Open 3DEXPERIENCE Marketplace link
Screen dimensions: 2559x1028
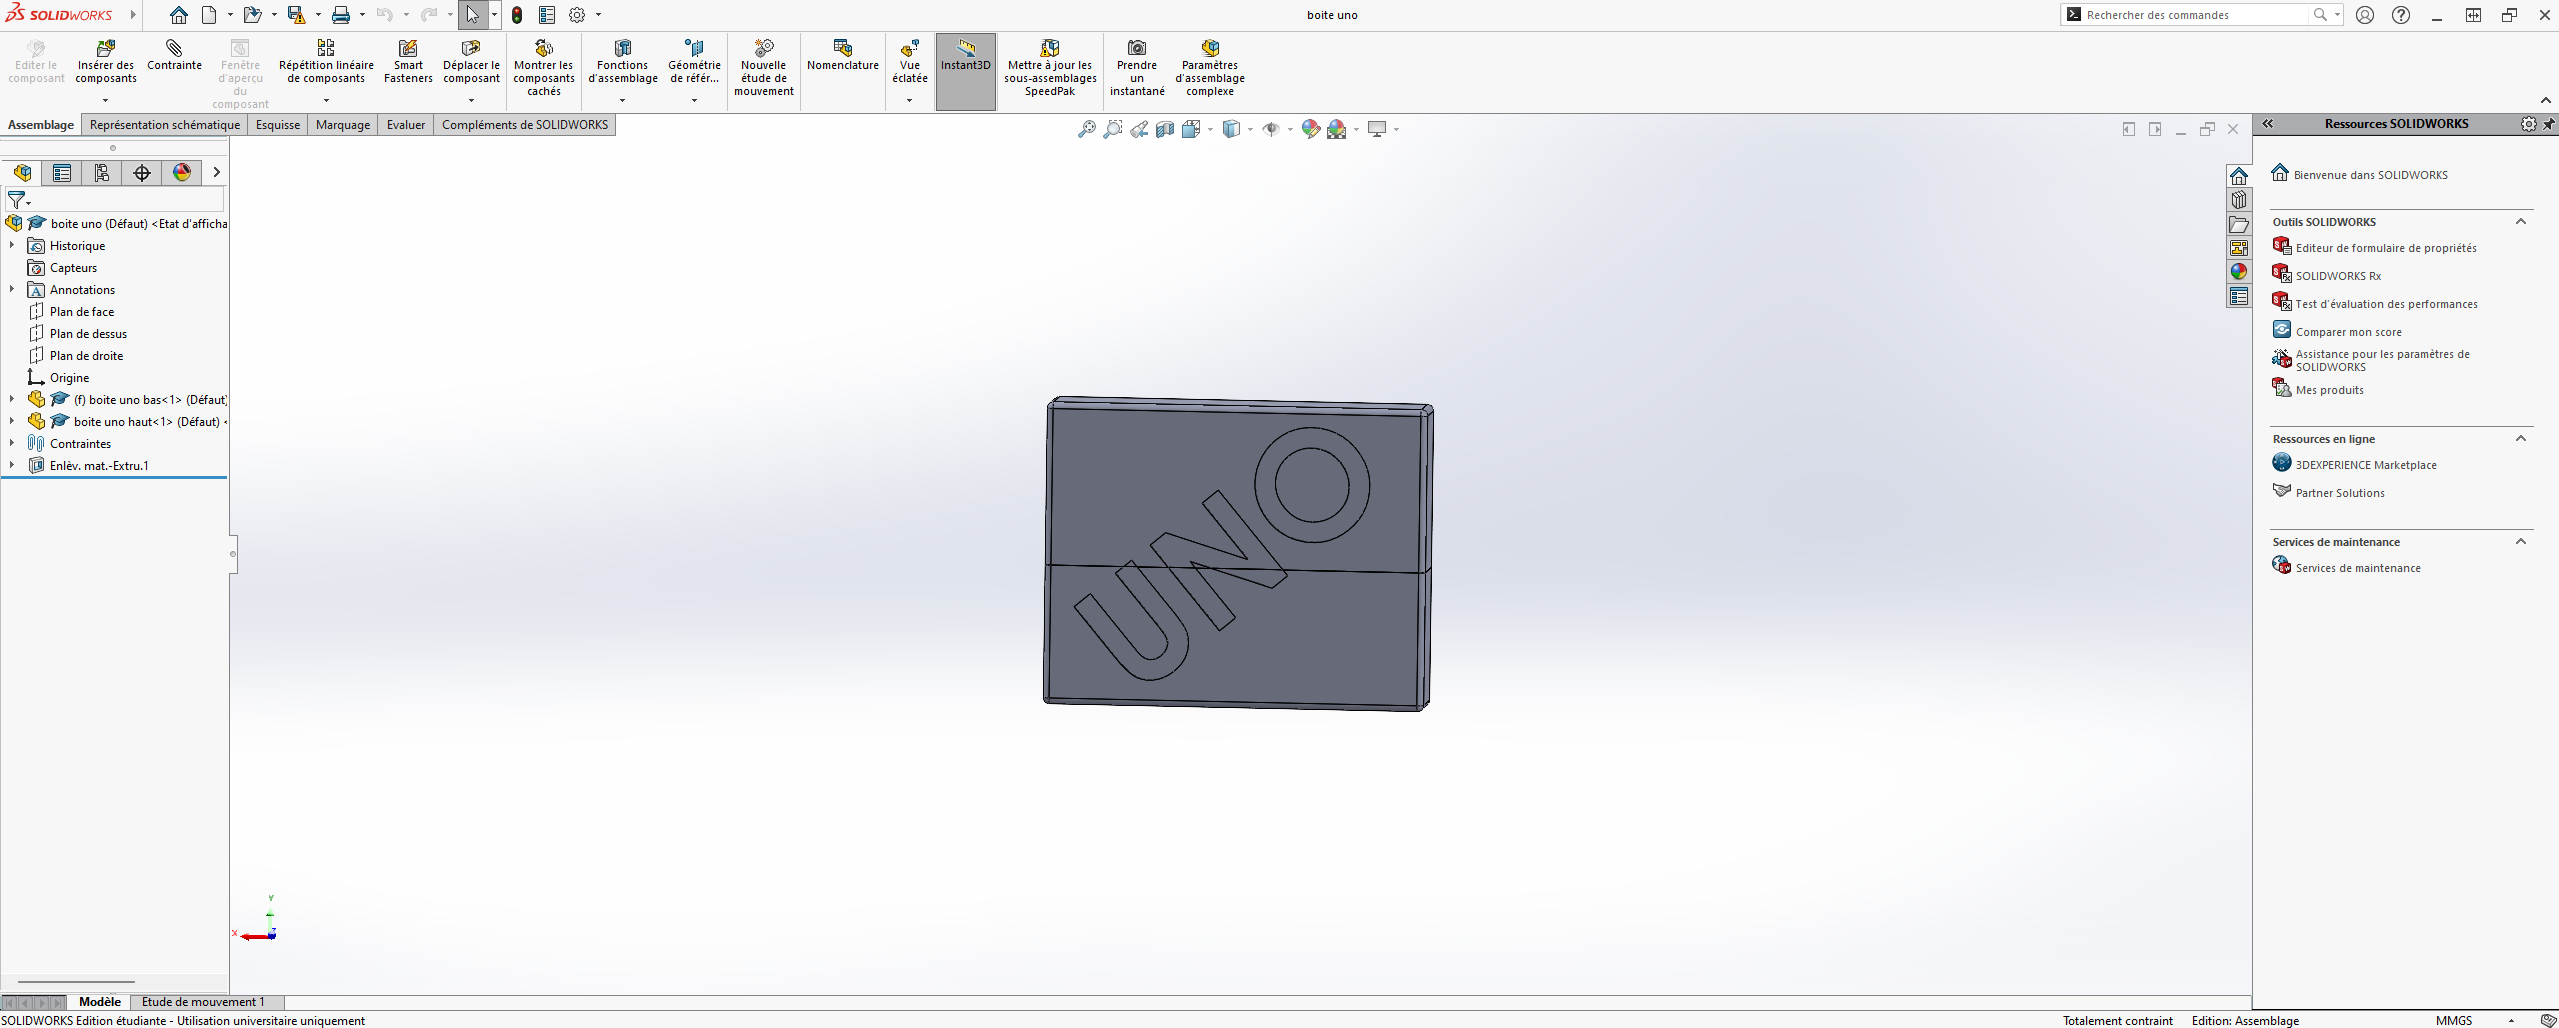click(2366, 465)
